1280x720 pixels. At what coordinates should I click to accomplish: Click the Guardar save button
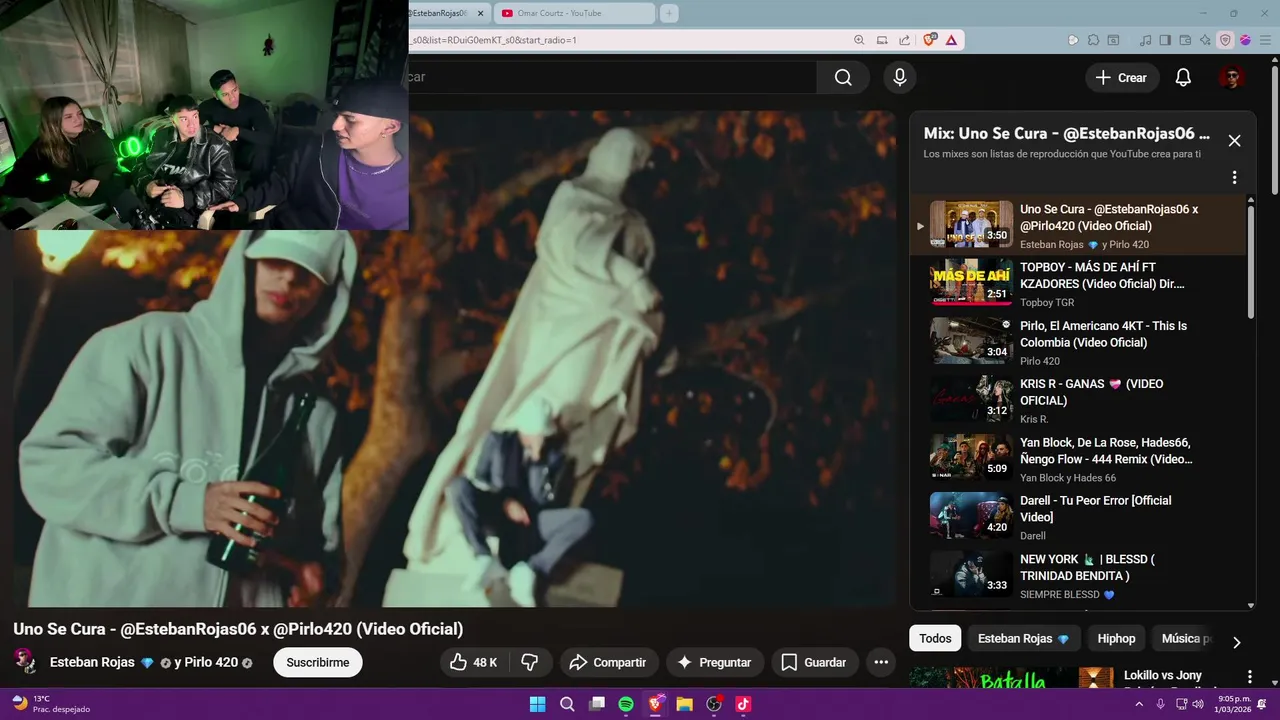[x=814, y=662]
